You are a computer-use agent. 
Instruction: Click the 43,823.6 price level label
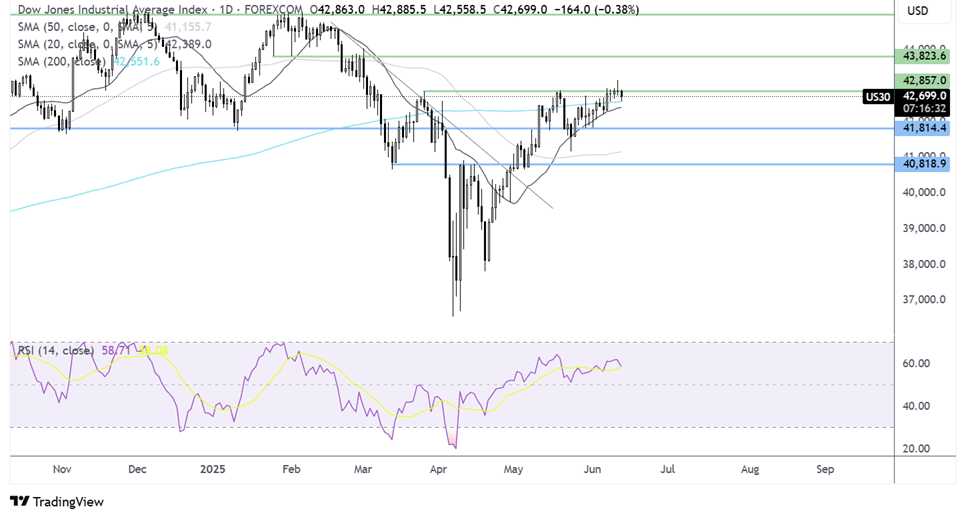(x=923, y=56)
